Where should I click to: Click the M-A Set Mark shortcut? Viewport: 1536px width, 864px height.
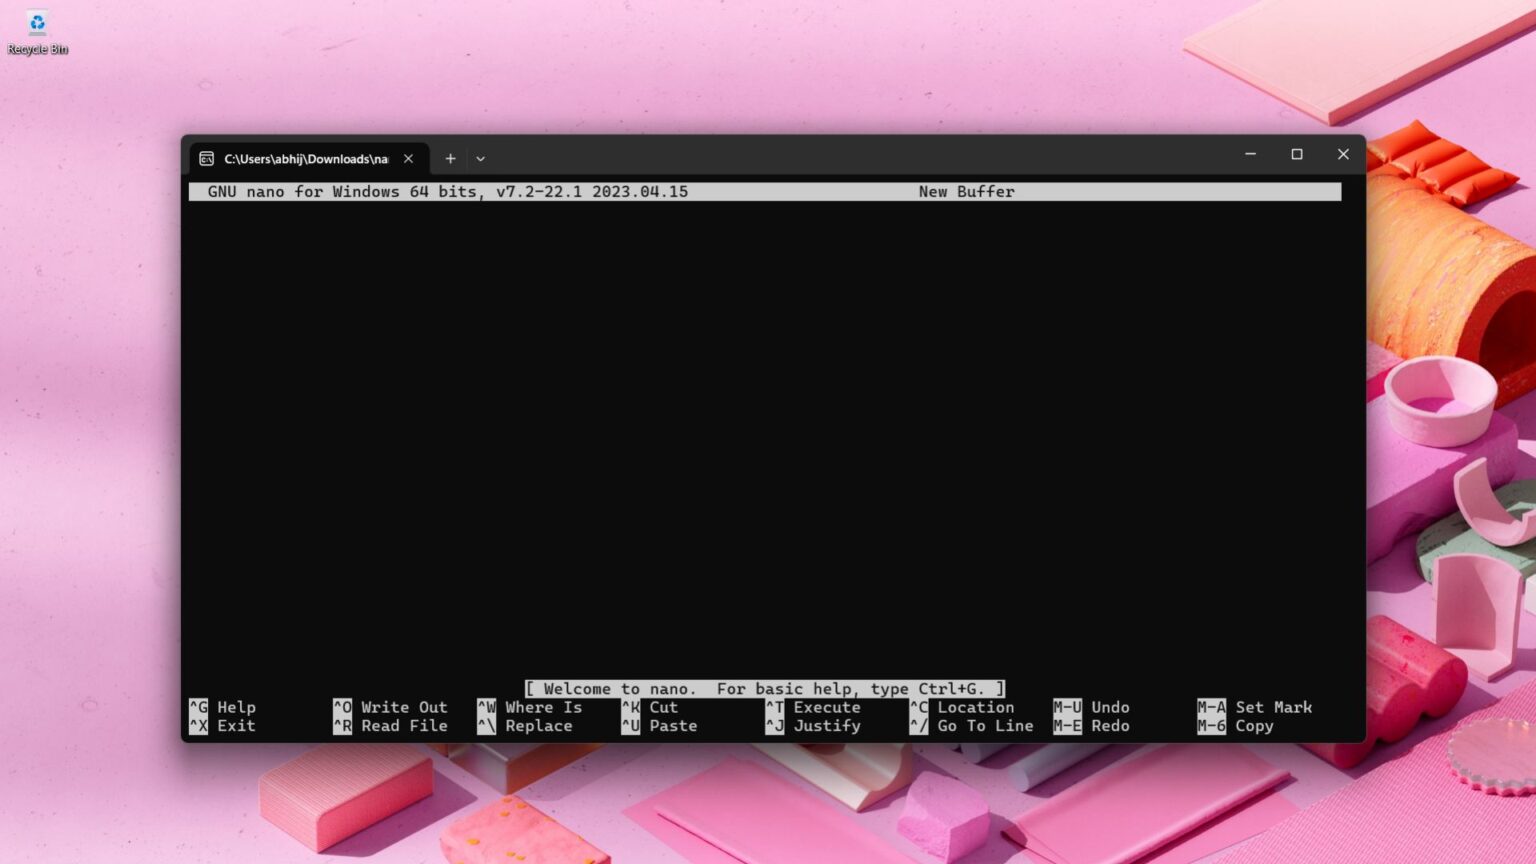1254,707
